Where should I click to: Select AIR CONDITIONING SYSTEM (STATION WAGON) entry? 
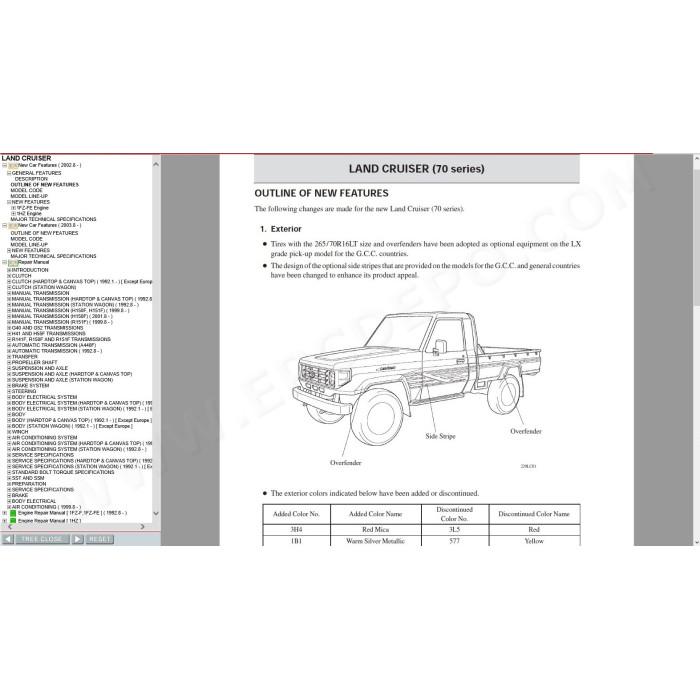(79, 450)
